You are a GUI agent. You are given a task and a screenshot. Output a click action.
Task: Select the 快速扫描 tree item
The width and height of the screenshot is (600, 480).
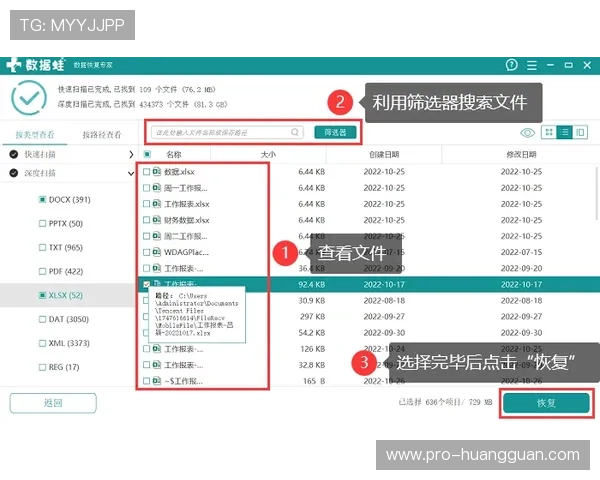pos(40,154)
